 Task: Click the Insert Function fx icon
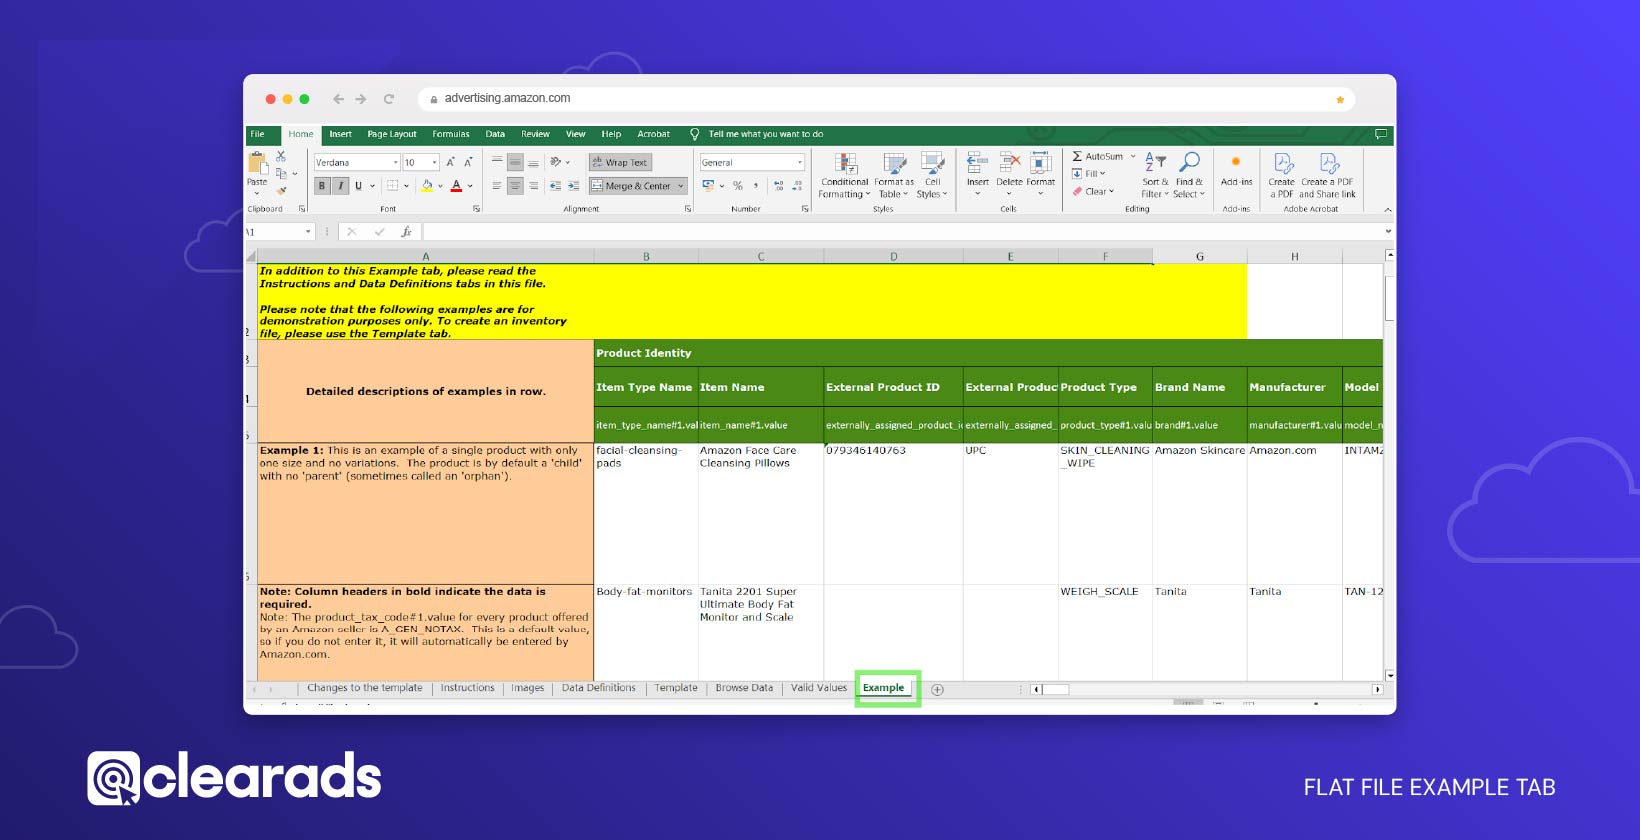[x=406, y=232]
